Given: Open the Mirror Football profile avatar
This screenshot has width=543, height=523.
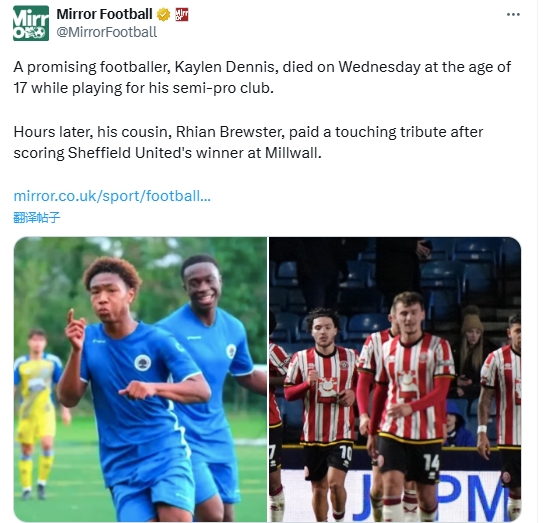Looking at the screenshot, I should tap(31, 23).
